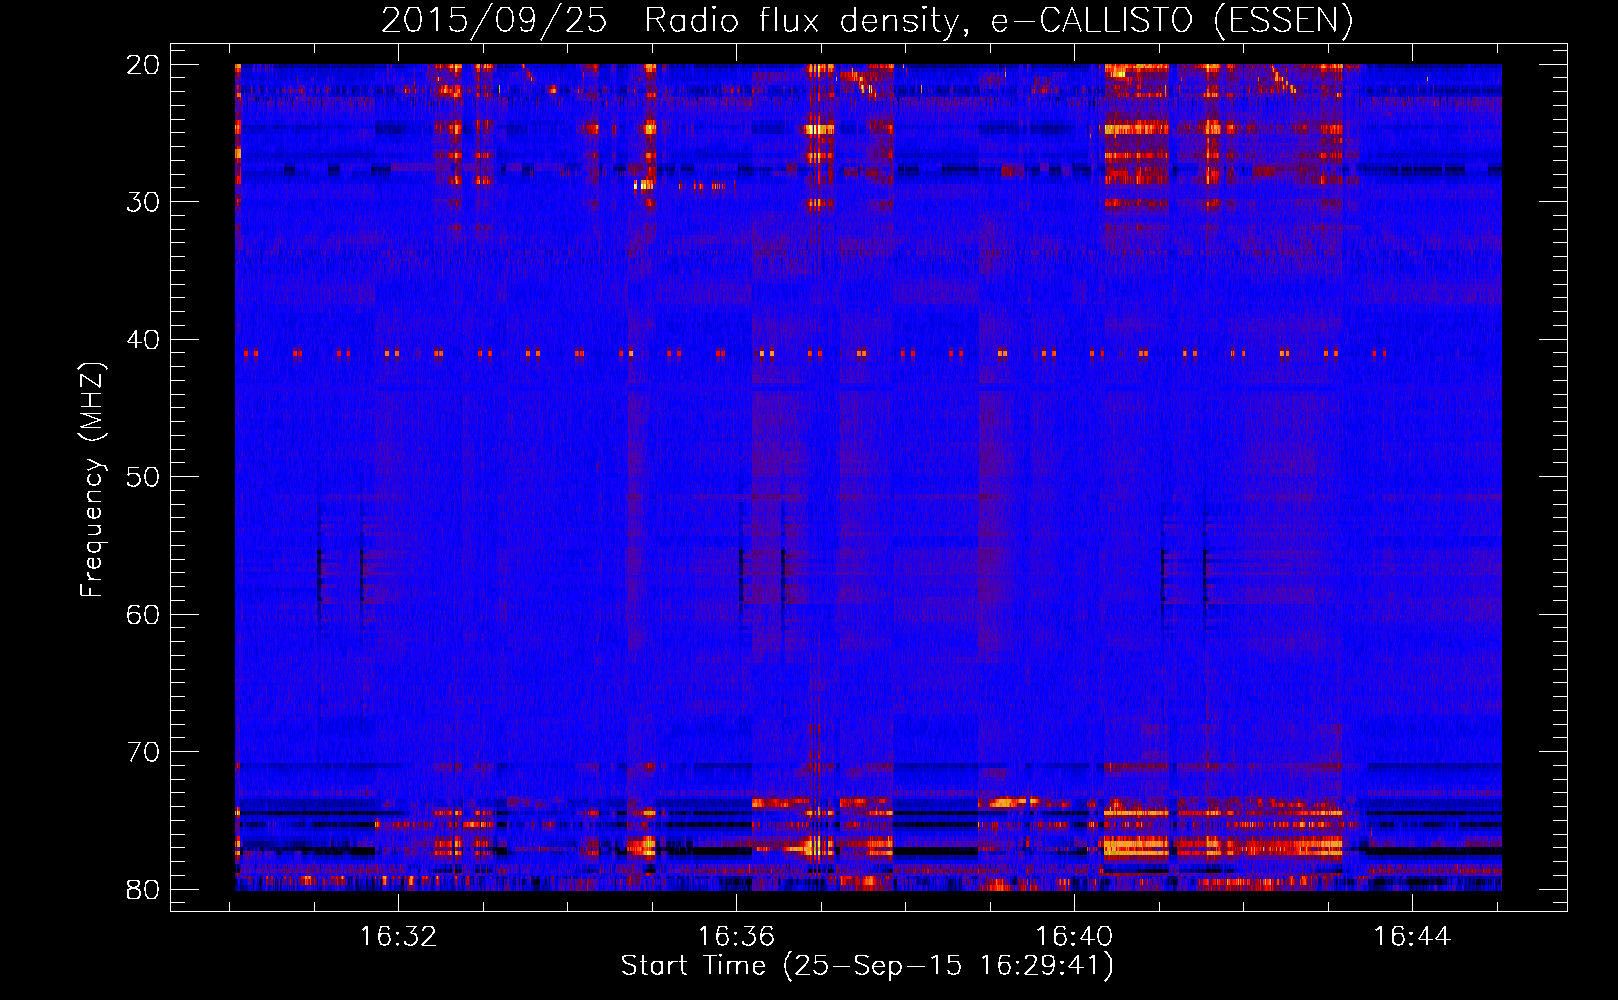Click the 'Frequency (MHZ)' y-axis label

pos(92,479)
